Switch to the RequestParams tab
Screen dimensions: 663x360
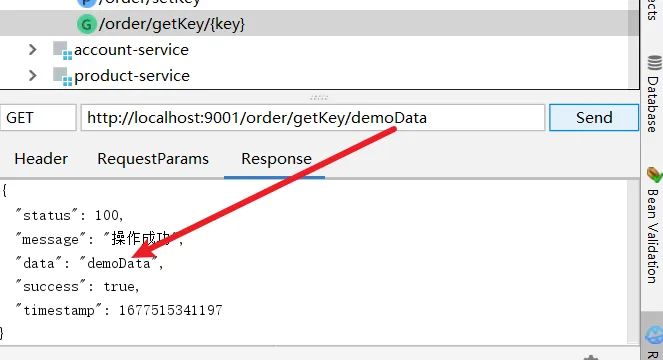coord(153,159)
